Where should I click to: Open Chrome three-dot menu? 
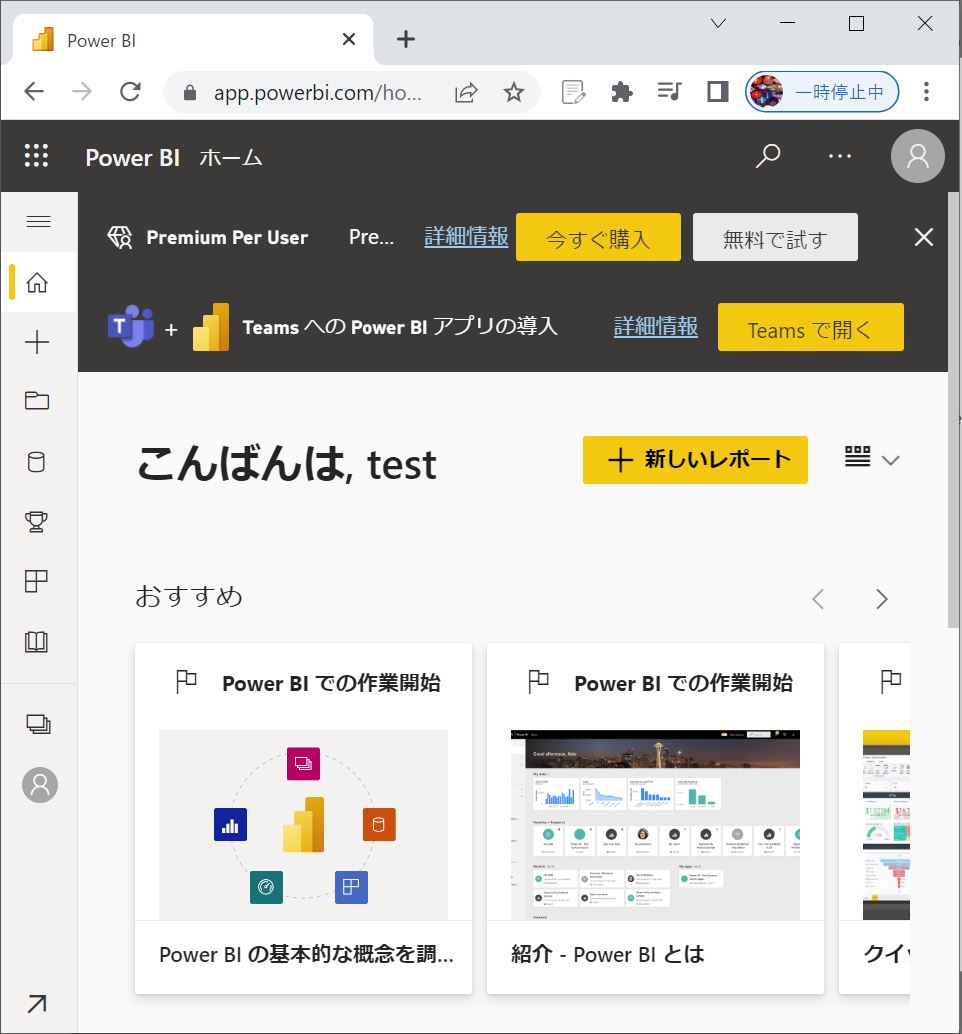click(x=926, y=92)
